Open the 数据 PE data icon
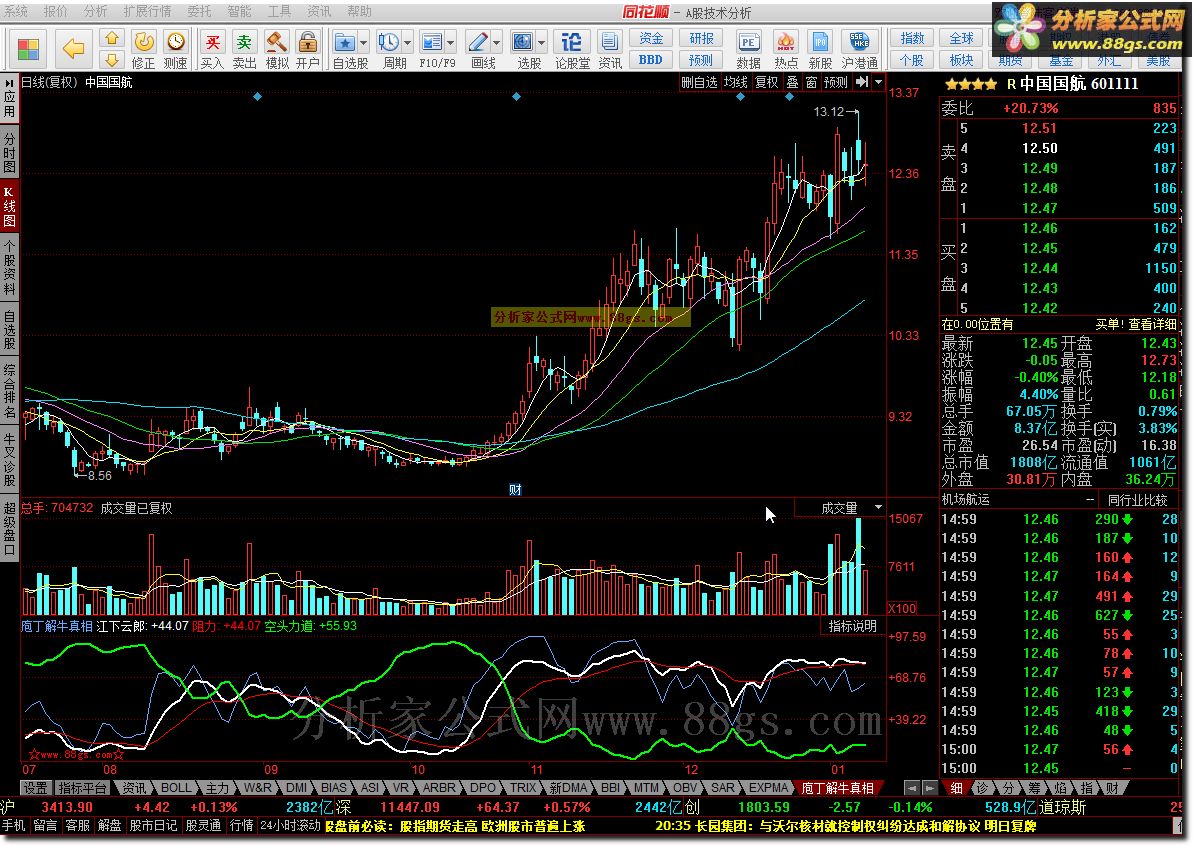Viewport: 1194px width, 846px height. 749,49
